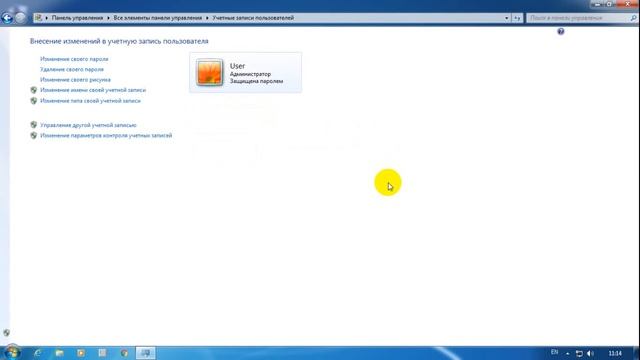Show hidden tray icons arrow
Screen dimensions: 640x360
click(567, 353)
